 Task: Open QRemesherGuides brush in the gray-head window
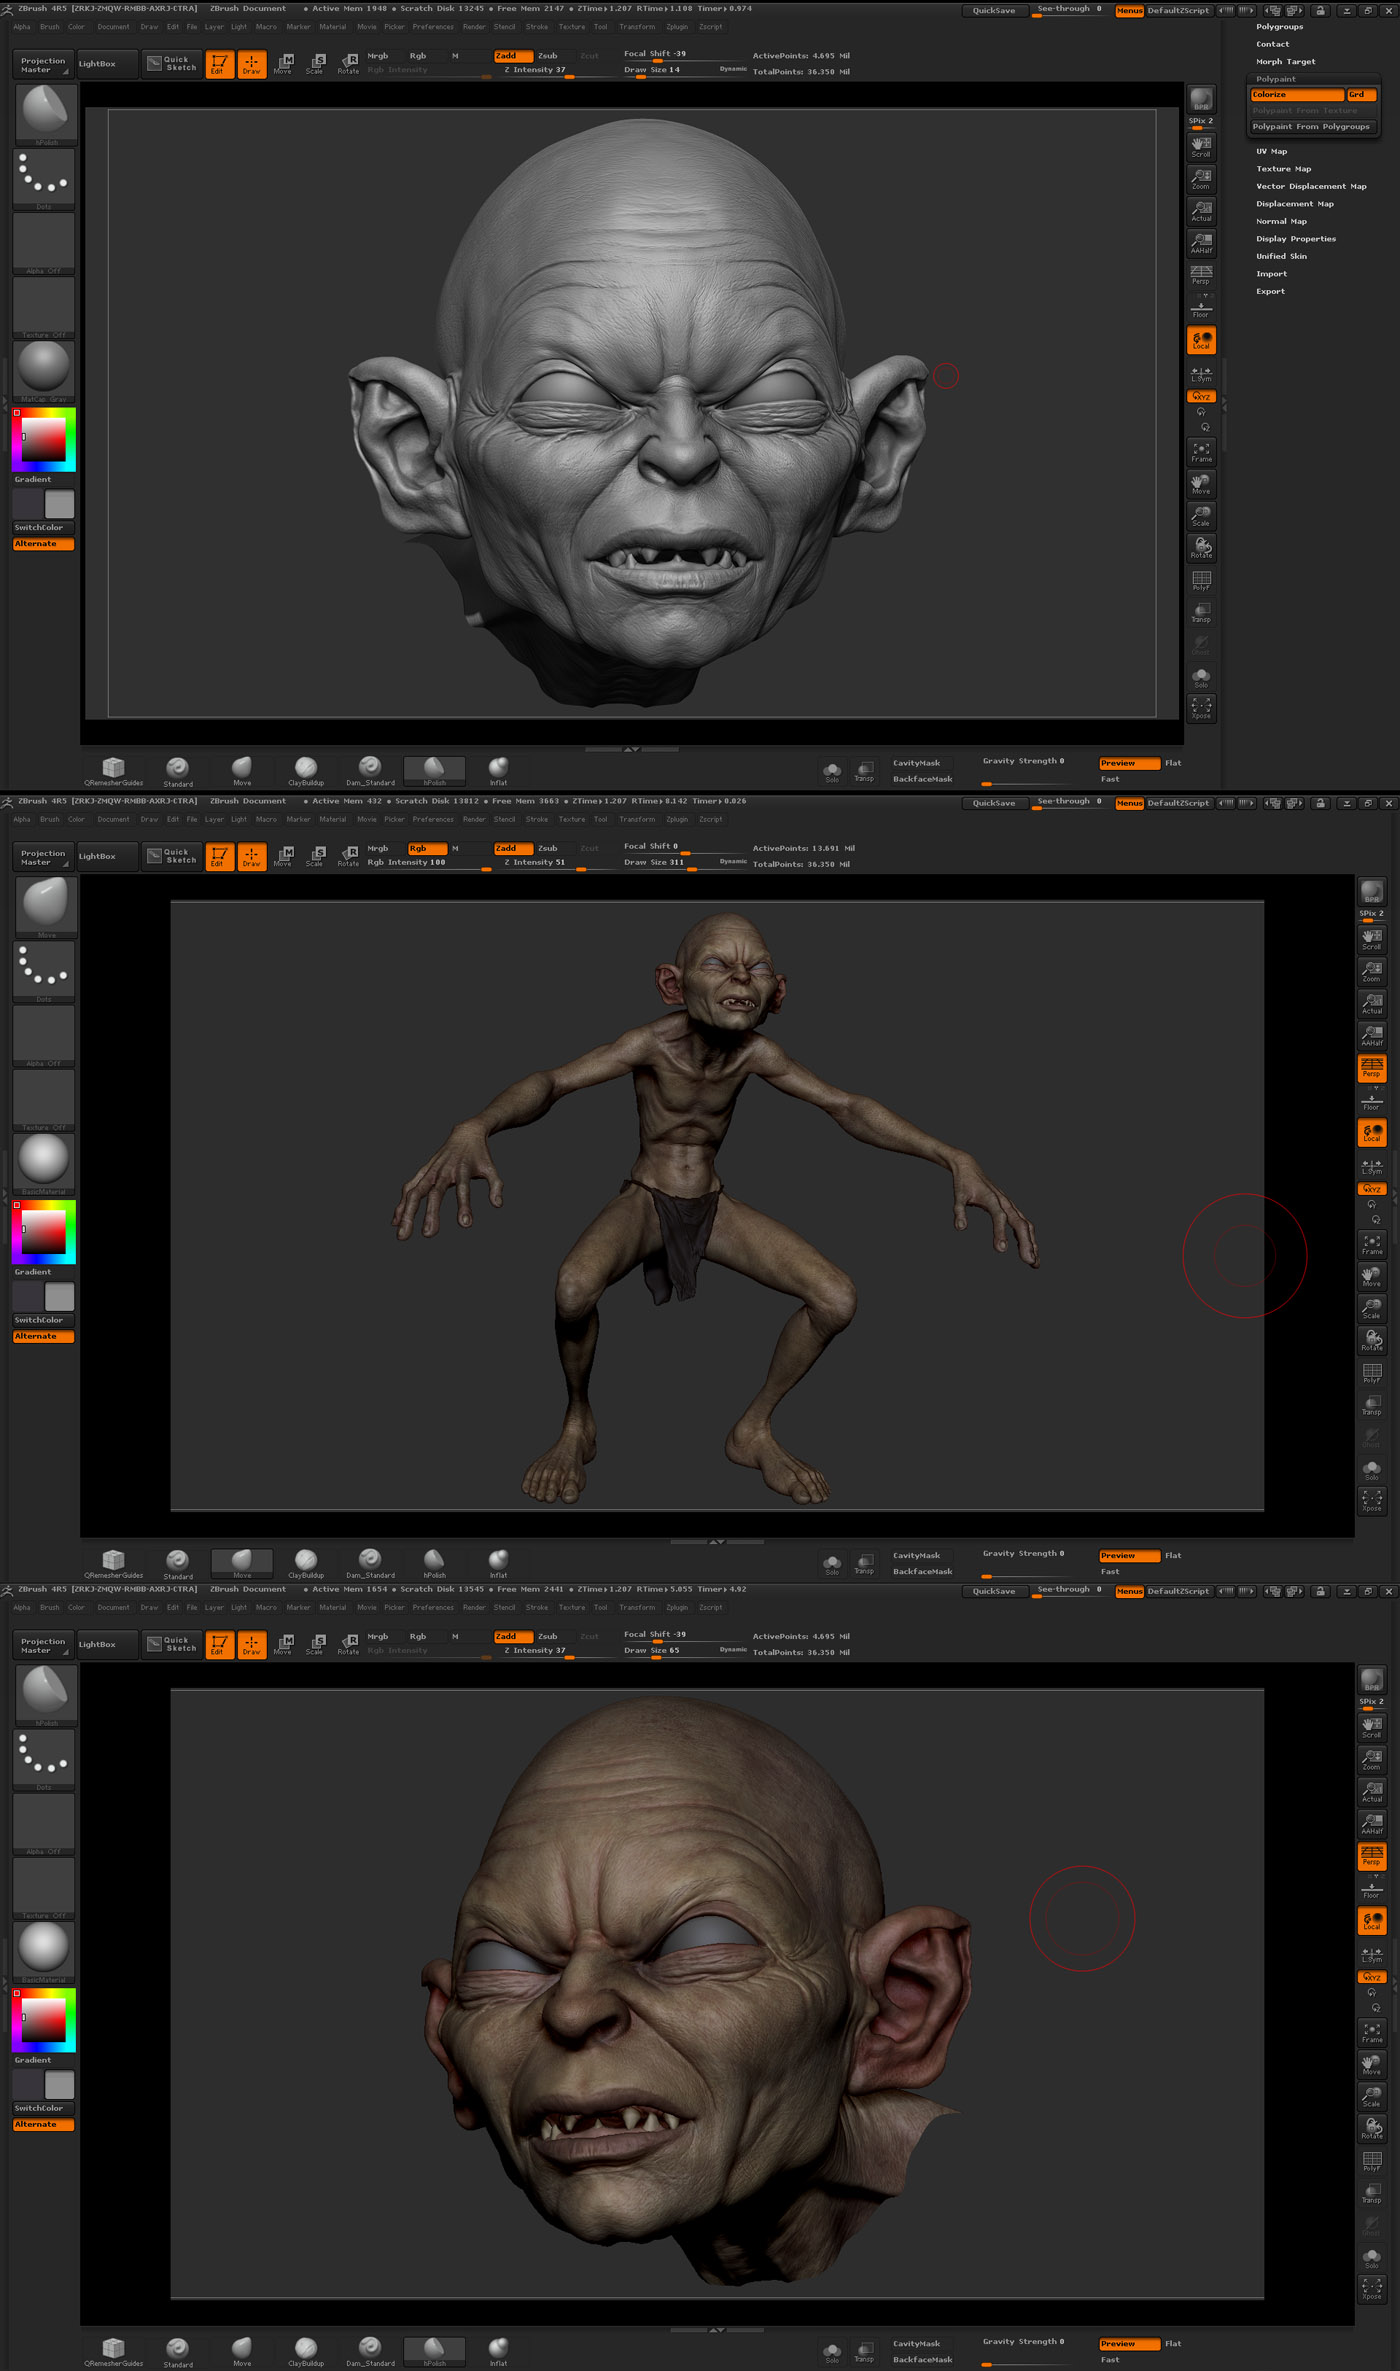pos(113,770)
